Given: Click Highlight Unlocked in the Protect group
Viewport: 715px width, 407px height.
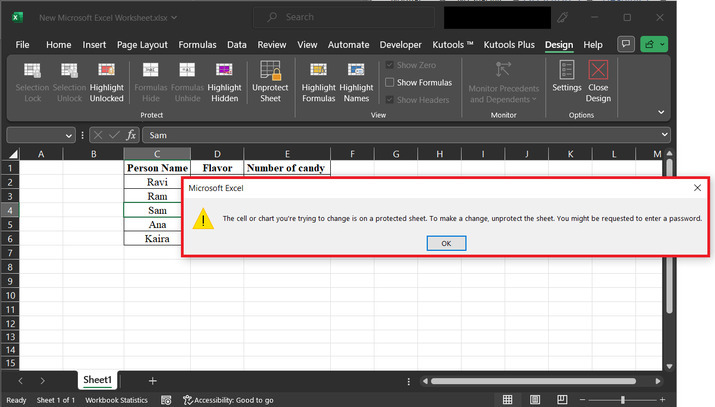Looking at the screenshot, I should coord(106,82).
